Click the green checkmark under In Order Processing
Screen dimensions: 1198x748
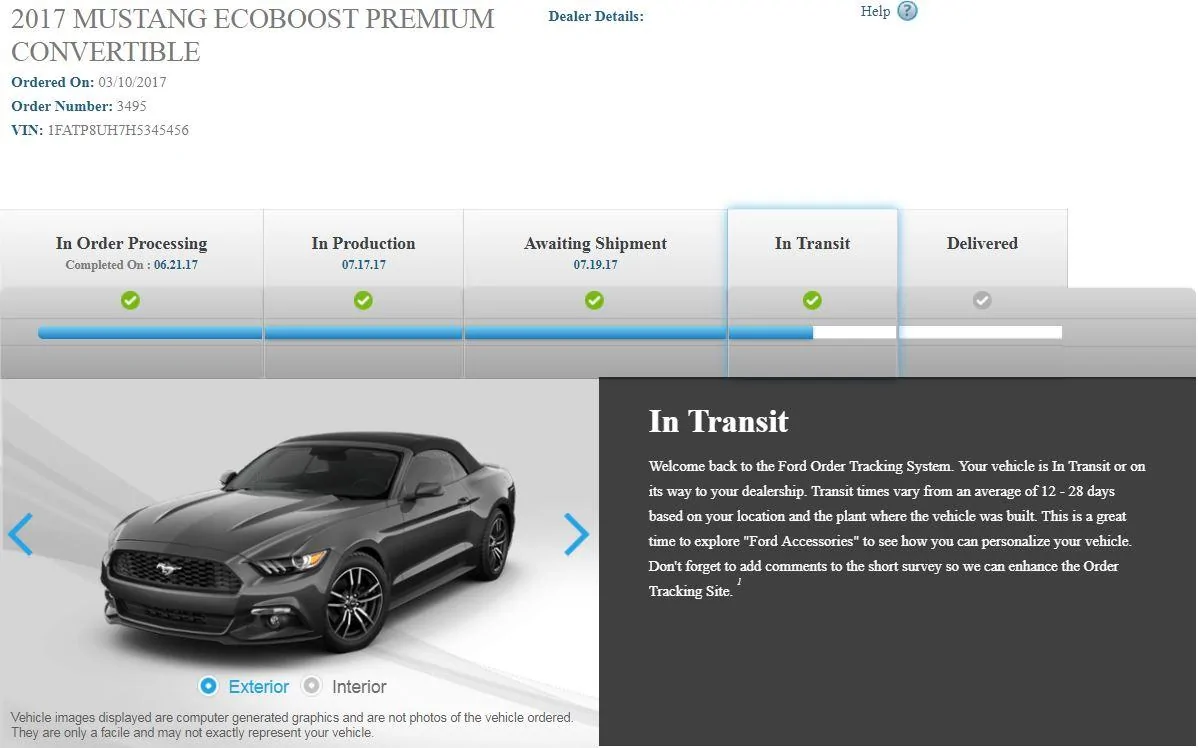coord(131,300)
